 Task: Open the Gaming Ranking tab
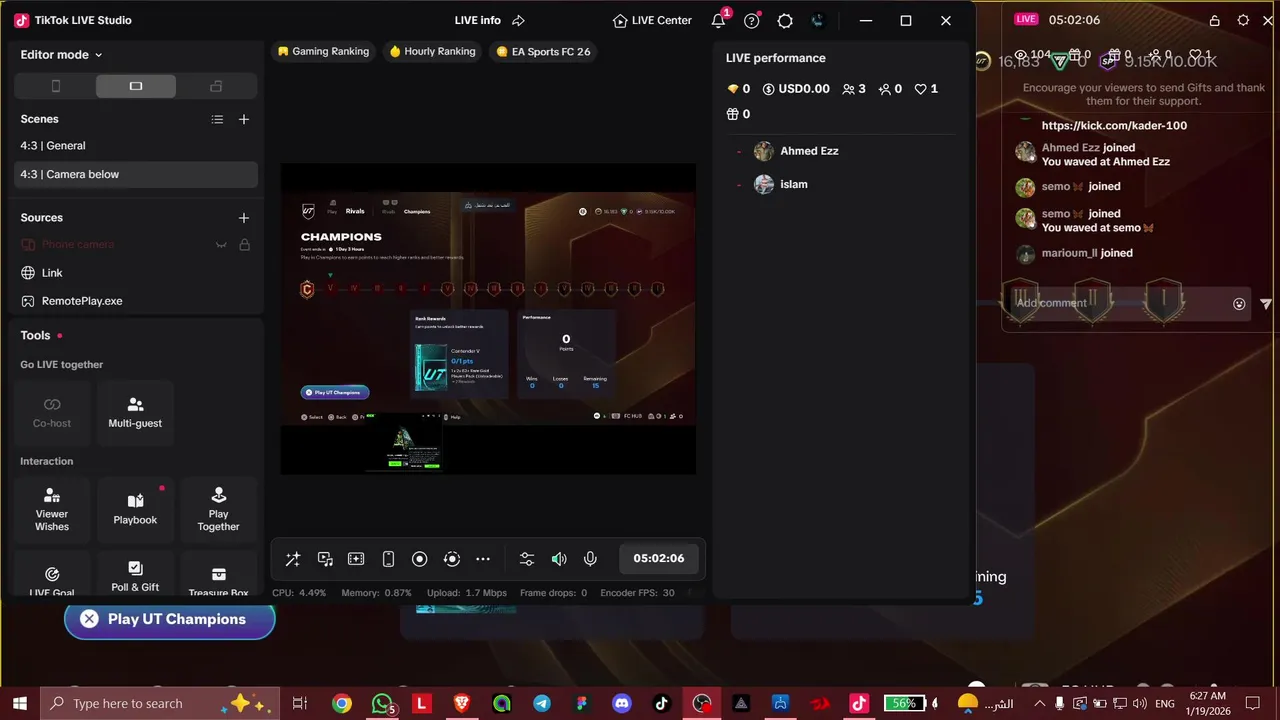(x=323, y=51)
